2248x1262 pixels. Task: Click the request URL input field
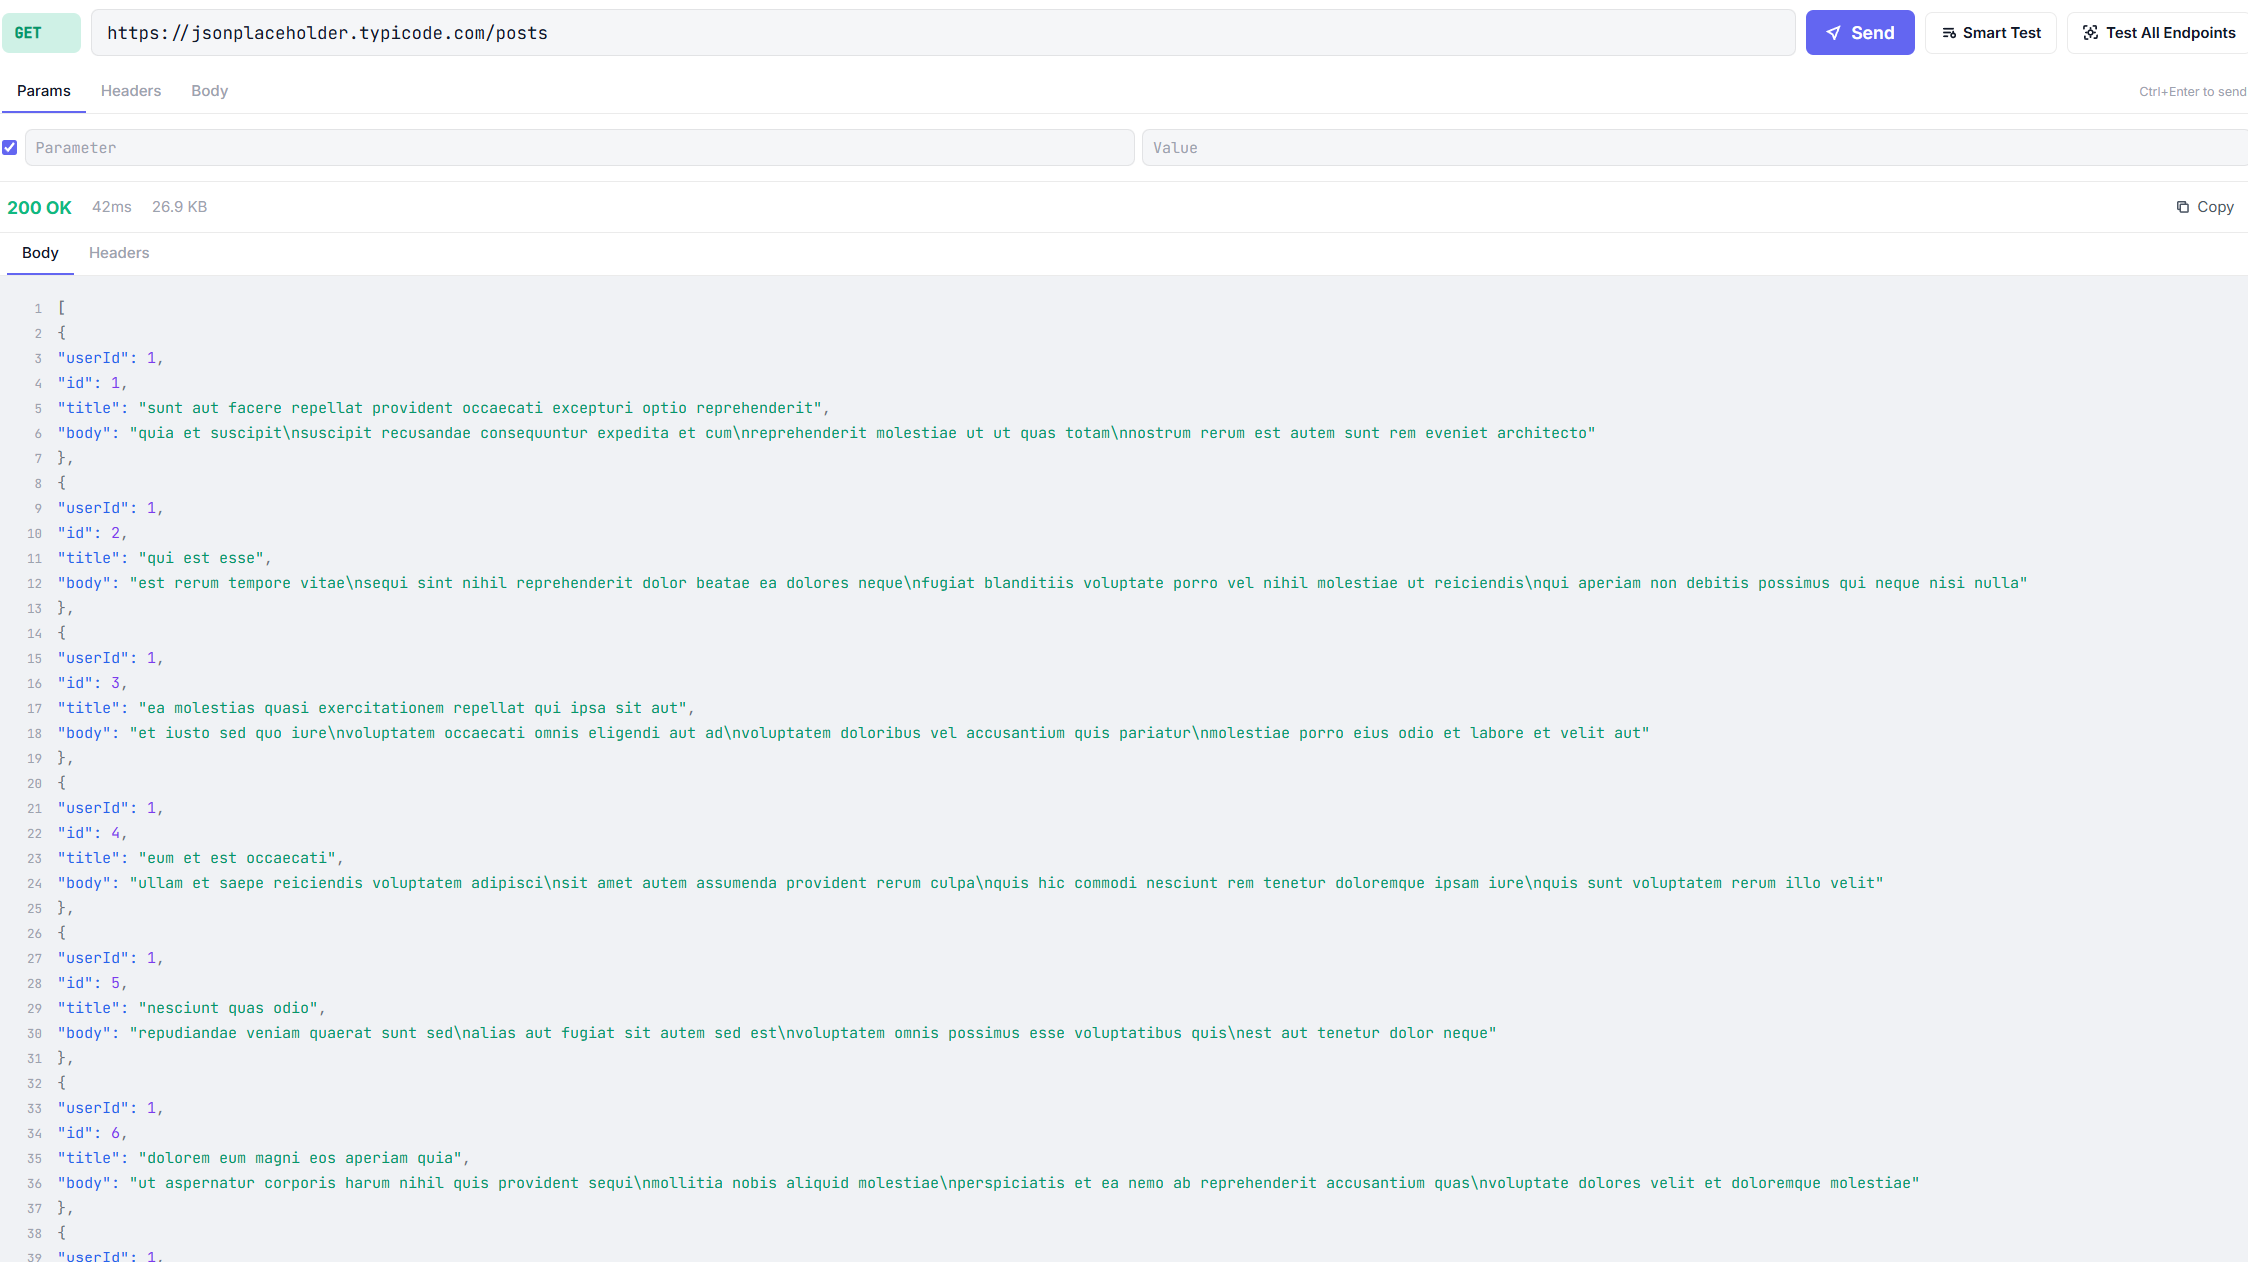[942, 33]
